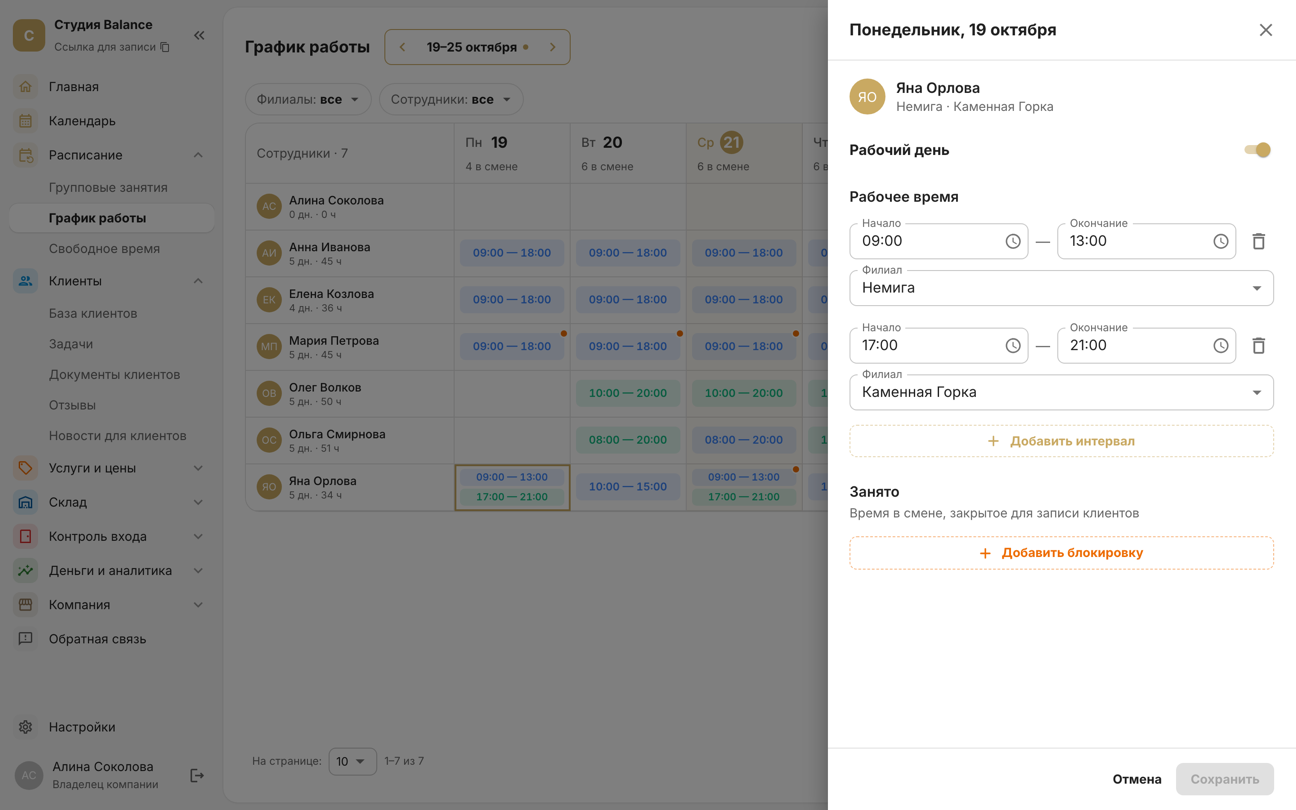Go to the next week in the schedule
This screenshot has width=1296, height=810.
(x=552, y=47)
